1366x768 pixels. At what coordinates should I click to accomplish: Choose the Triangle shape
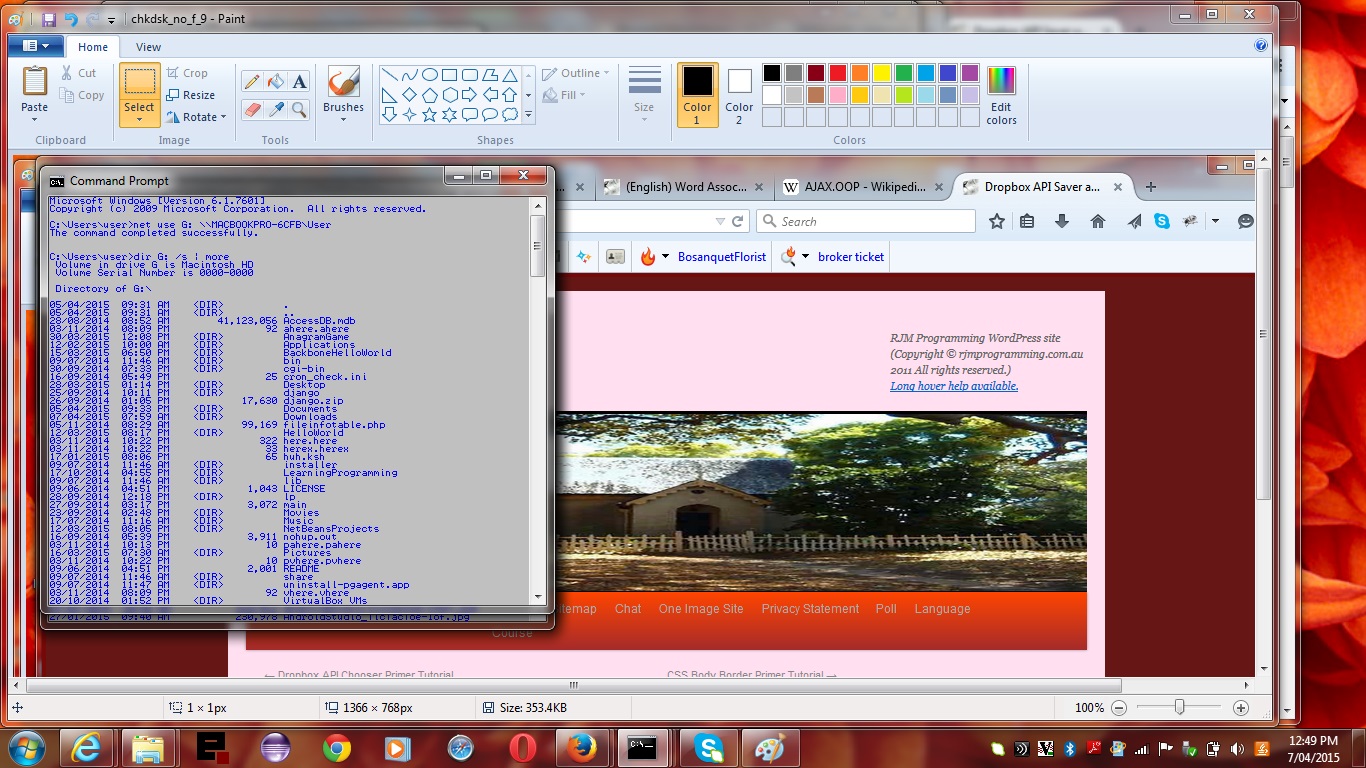pyautogui.click(x=509, y=75)
